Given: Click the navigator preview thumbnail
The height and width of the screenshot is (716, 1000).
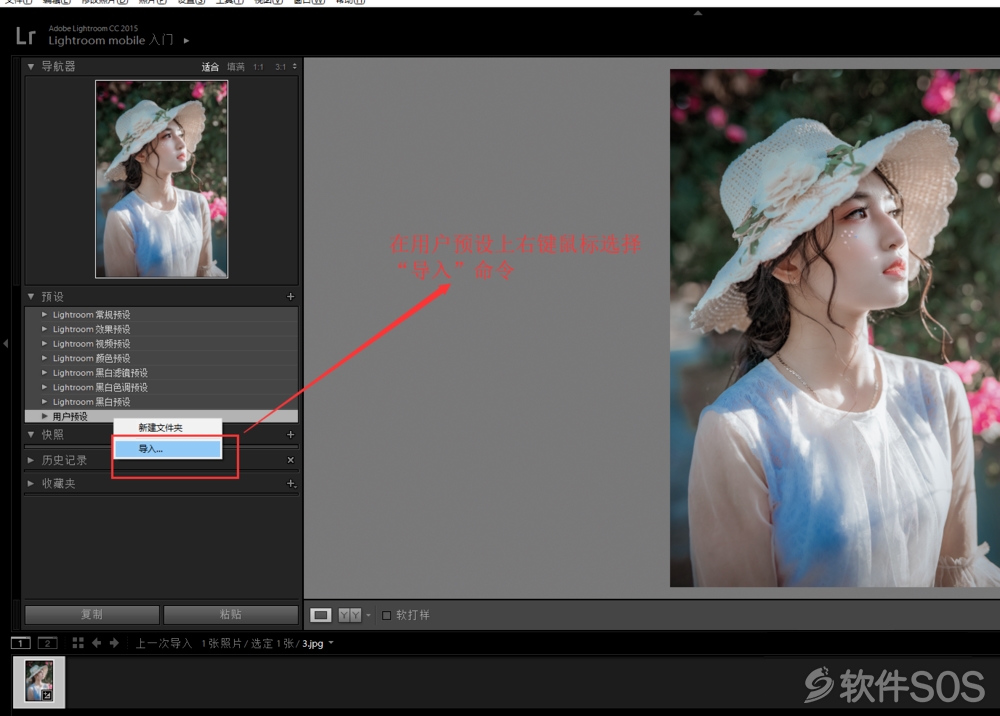Looking at the screenshot, I should pyautogui.click(x=161, y=179).
